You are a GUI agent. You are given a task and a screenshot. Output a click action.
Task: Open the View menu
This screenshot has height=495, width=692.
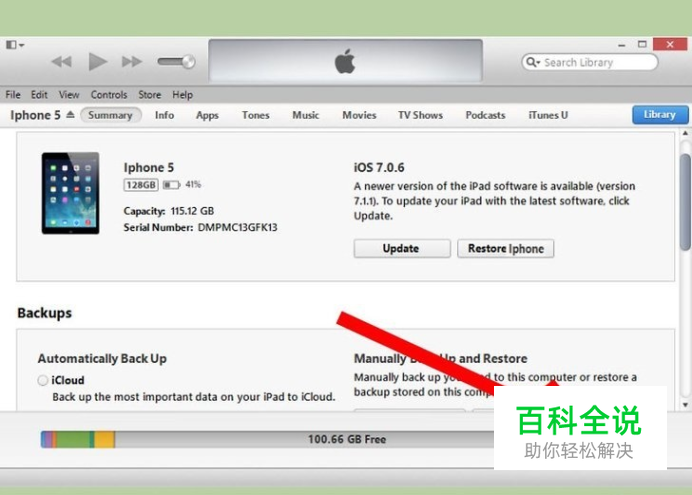tap(69, 95)
